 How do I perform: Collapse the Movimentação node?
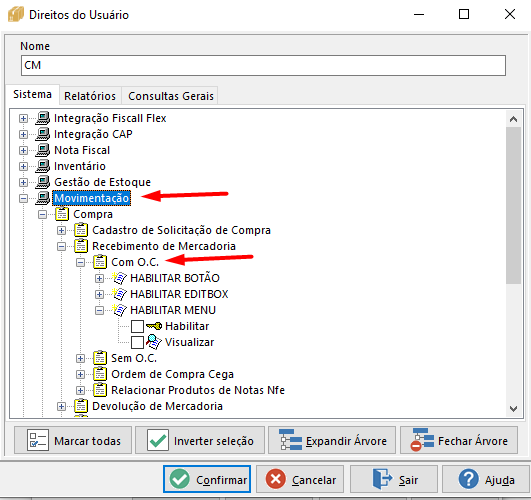23,199
